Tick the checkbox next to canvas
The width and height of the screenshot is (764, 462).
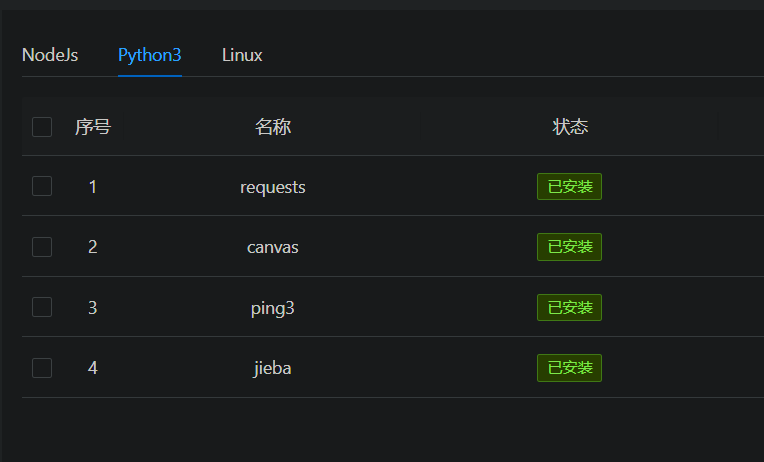(42, 247)
